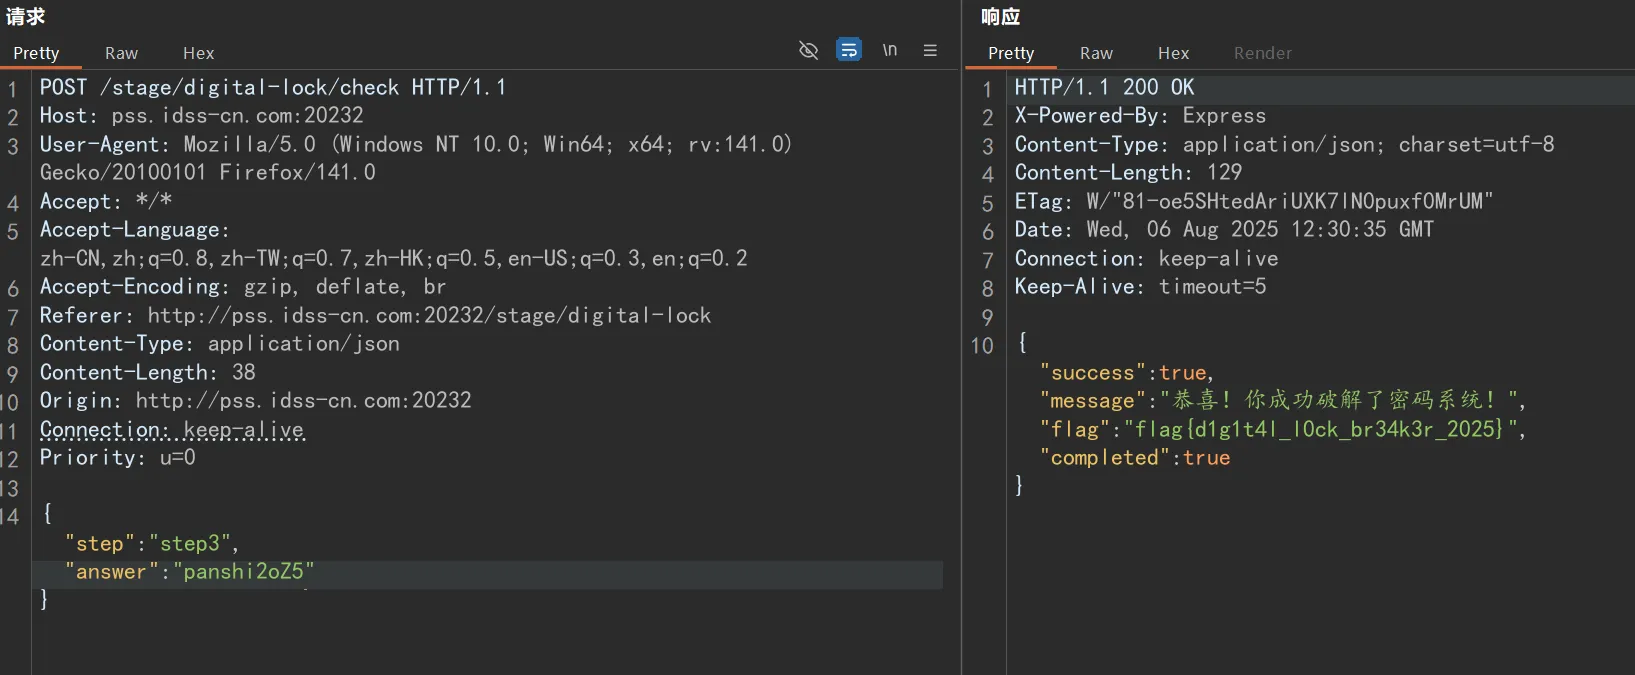Switch to request Raw tab
This screenshot has height=675, width=1635.
click(x=121, y=53)
